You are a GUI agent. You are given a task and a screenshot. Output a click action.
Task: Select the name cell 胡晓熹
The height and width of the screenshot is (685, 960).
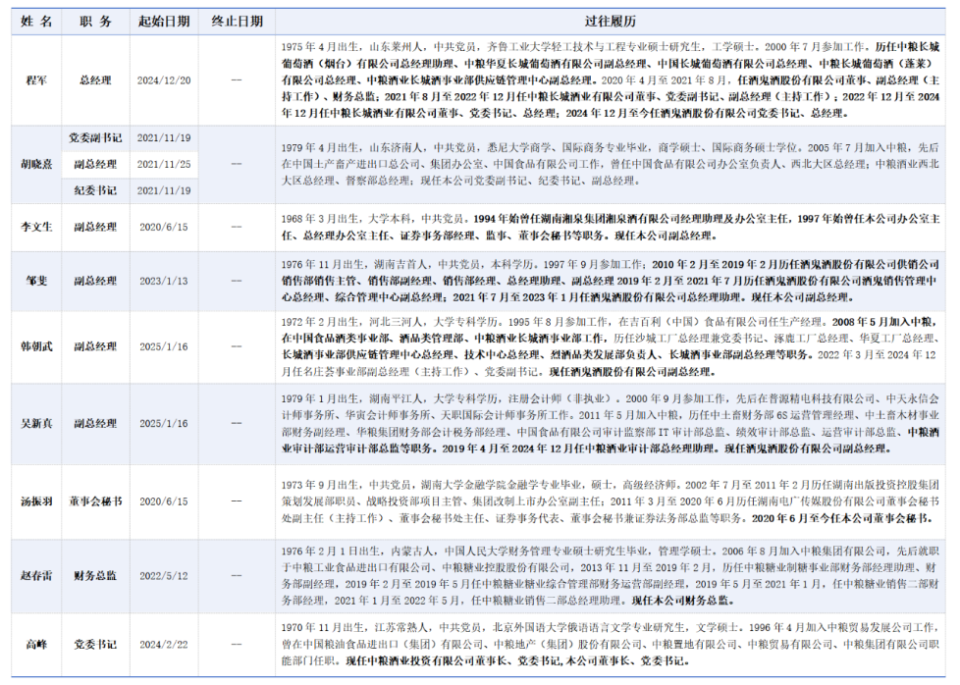[x=37, y=164]
